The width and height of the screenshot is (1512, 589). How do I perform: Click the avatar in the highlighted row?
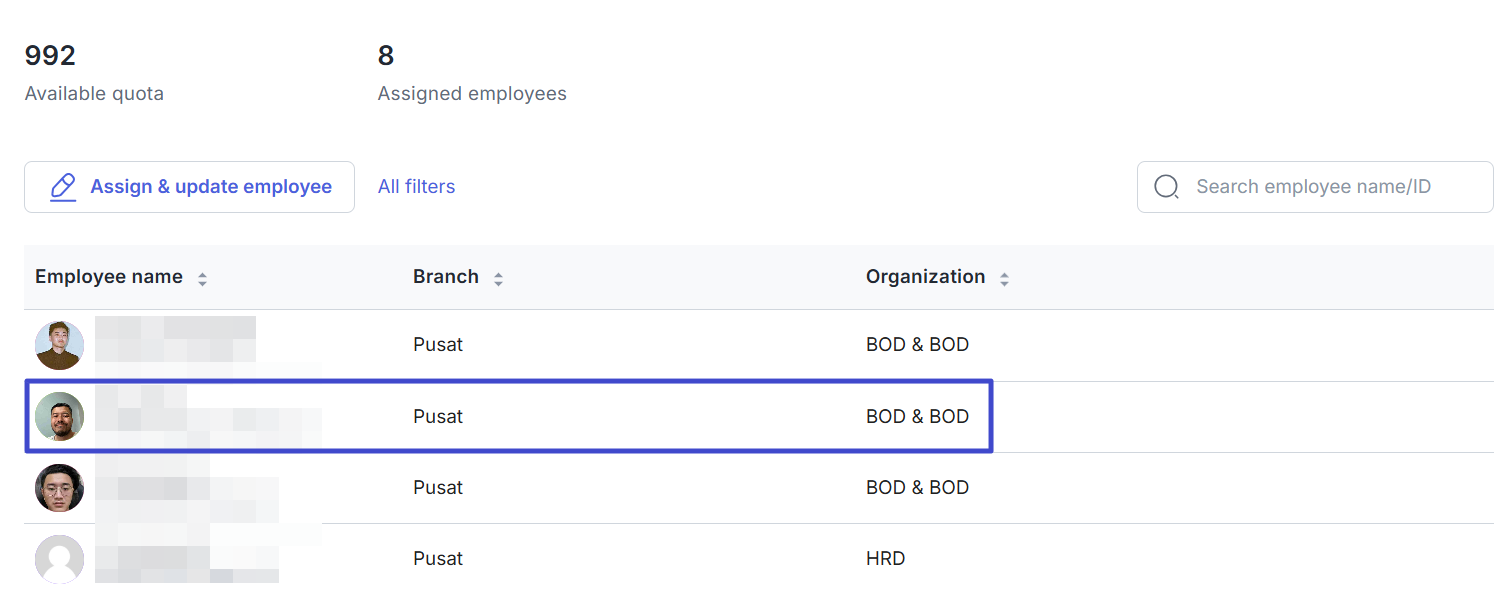pos(59,417)
